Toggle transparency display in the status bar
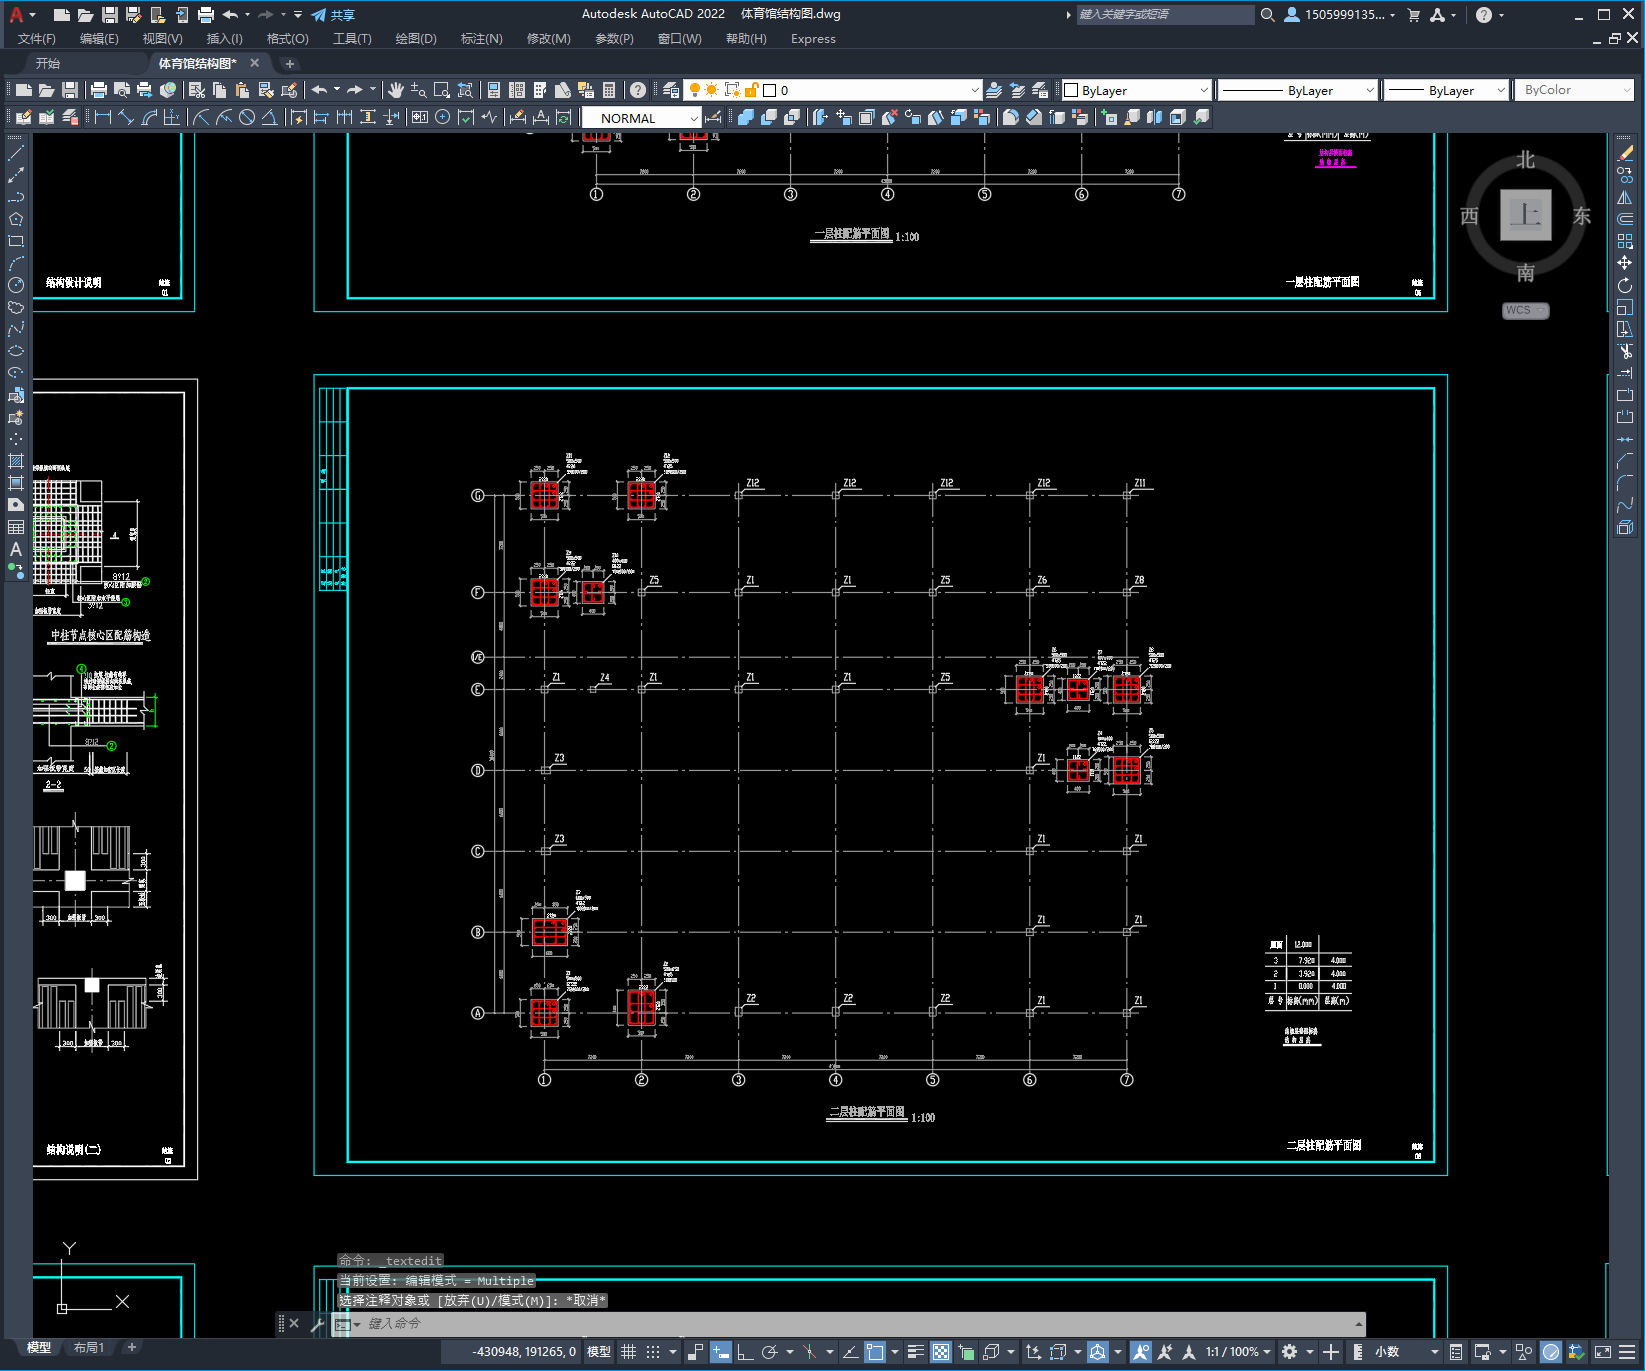Screen dimensions: 1645x1371 [941, 1352]
